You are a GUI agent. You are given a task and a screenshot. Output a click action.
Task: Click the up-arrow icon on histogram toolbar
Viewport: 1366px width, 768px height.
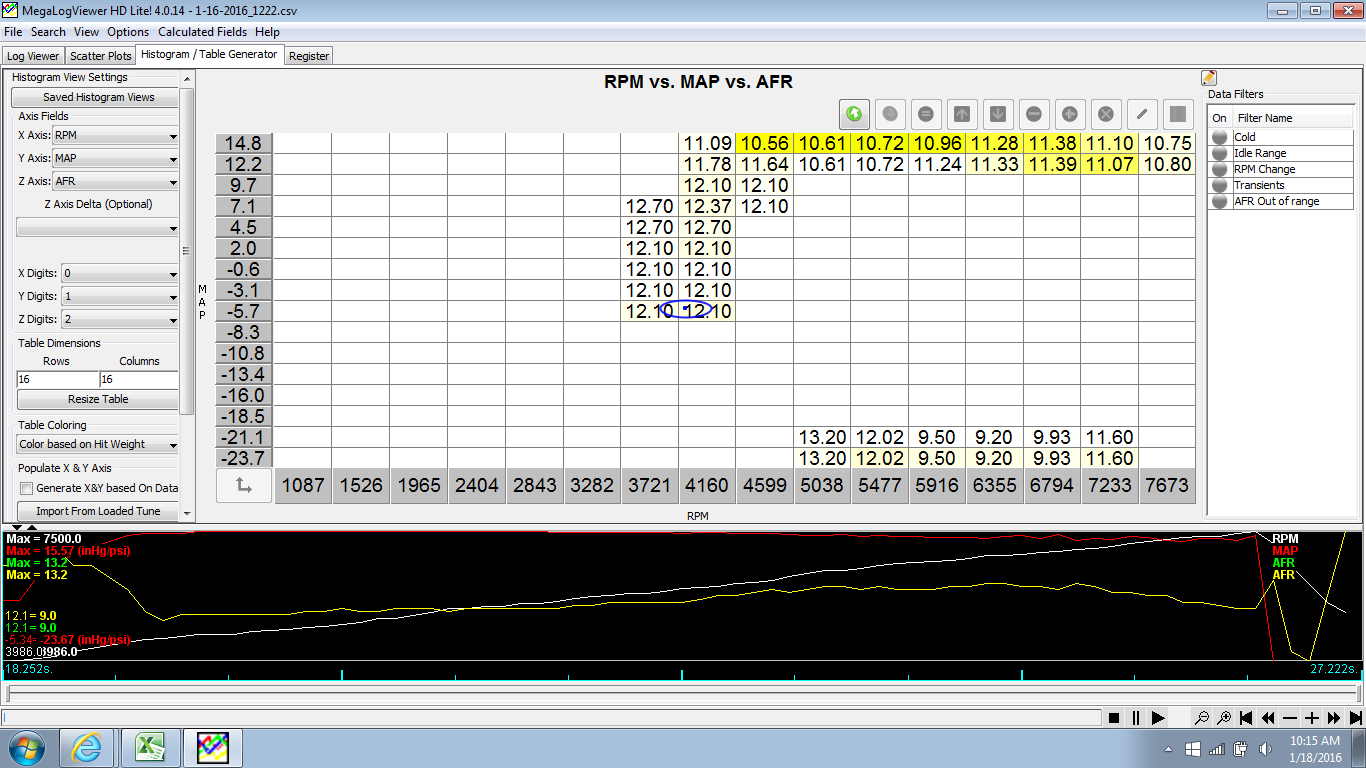[962, 114]
